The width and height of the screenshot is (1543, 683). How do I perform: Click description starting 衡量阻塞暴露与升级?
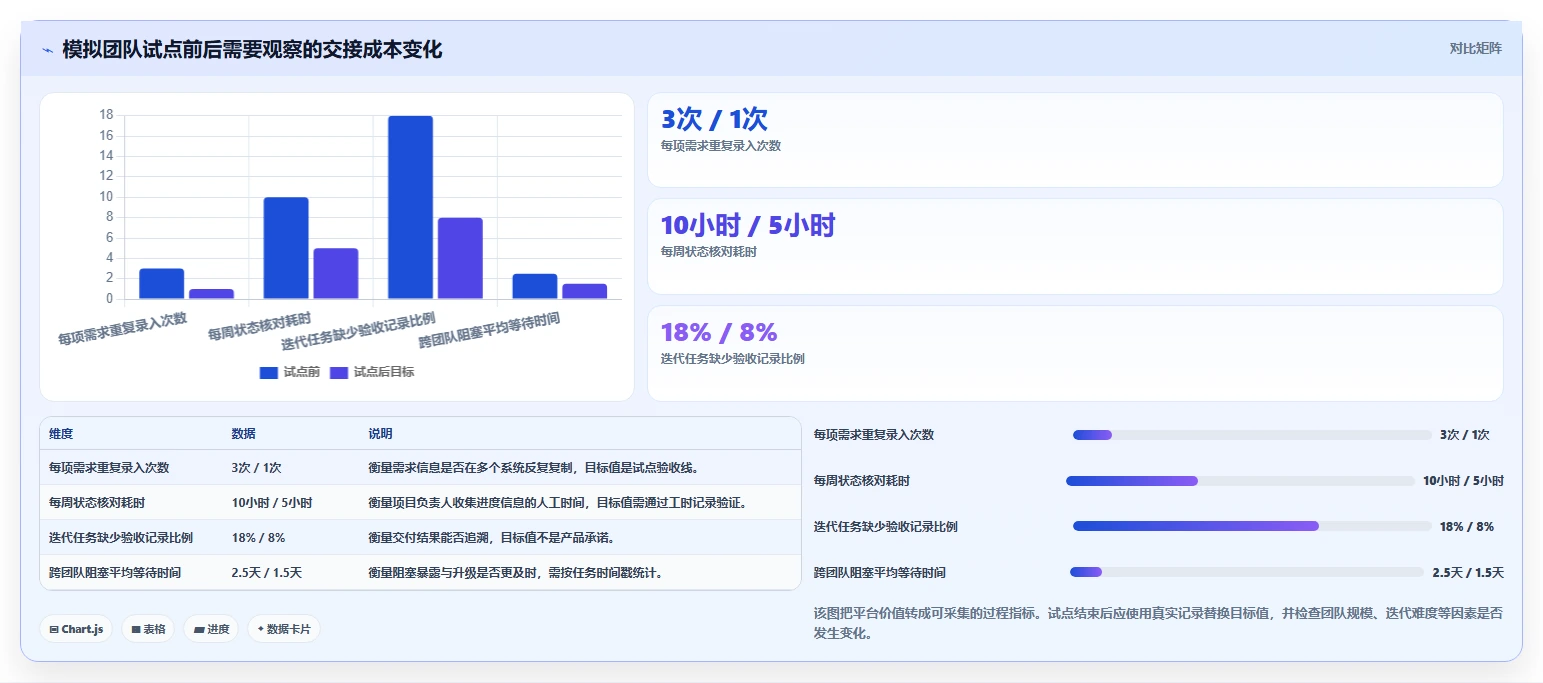coord(516,573)
